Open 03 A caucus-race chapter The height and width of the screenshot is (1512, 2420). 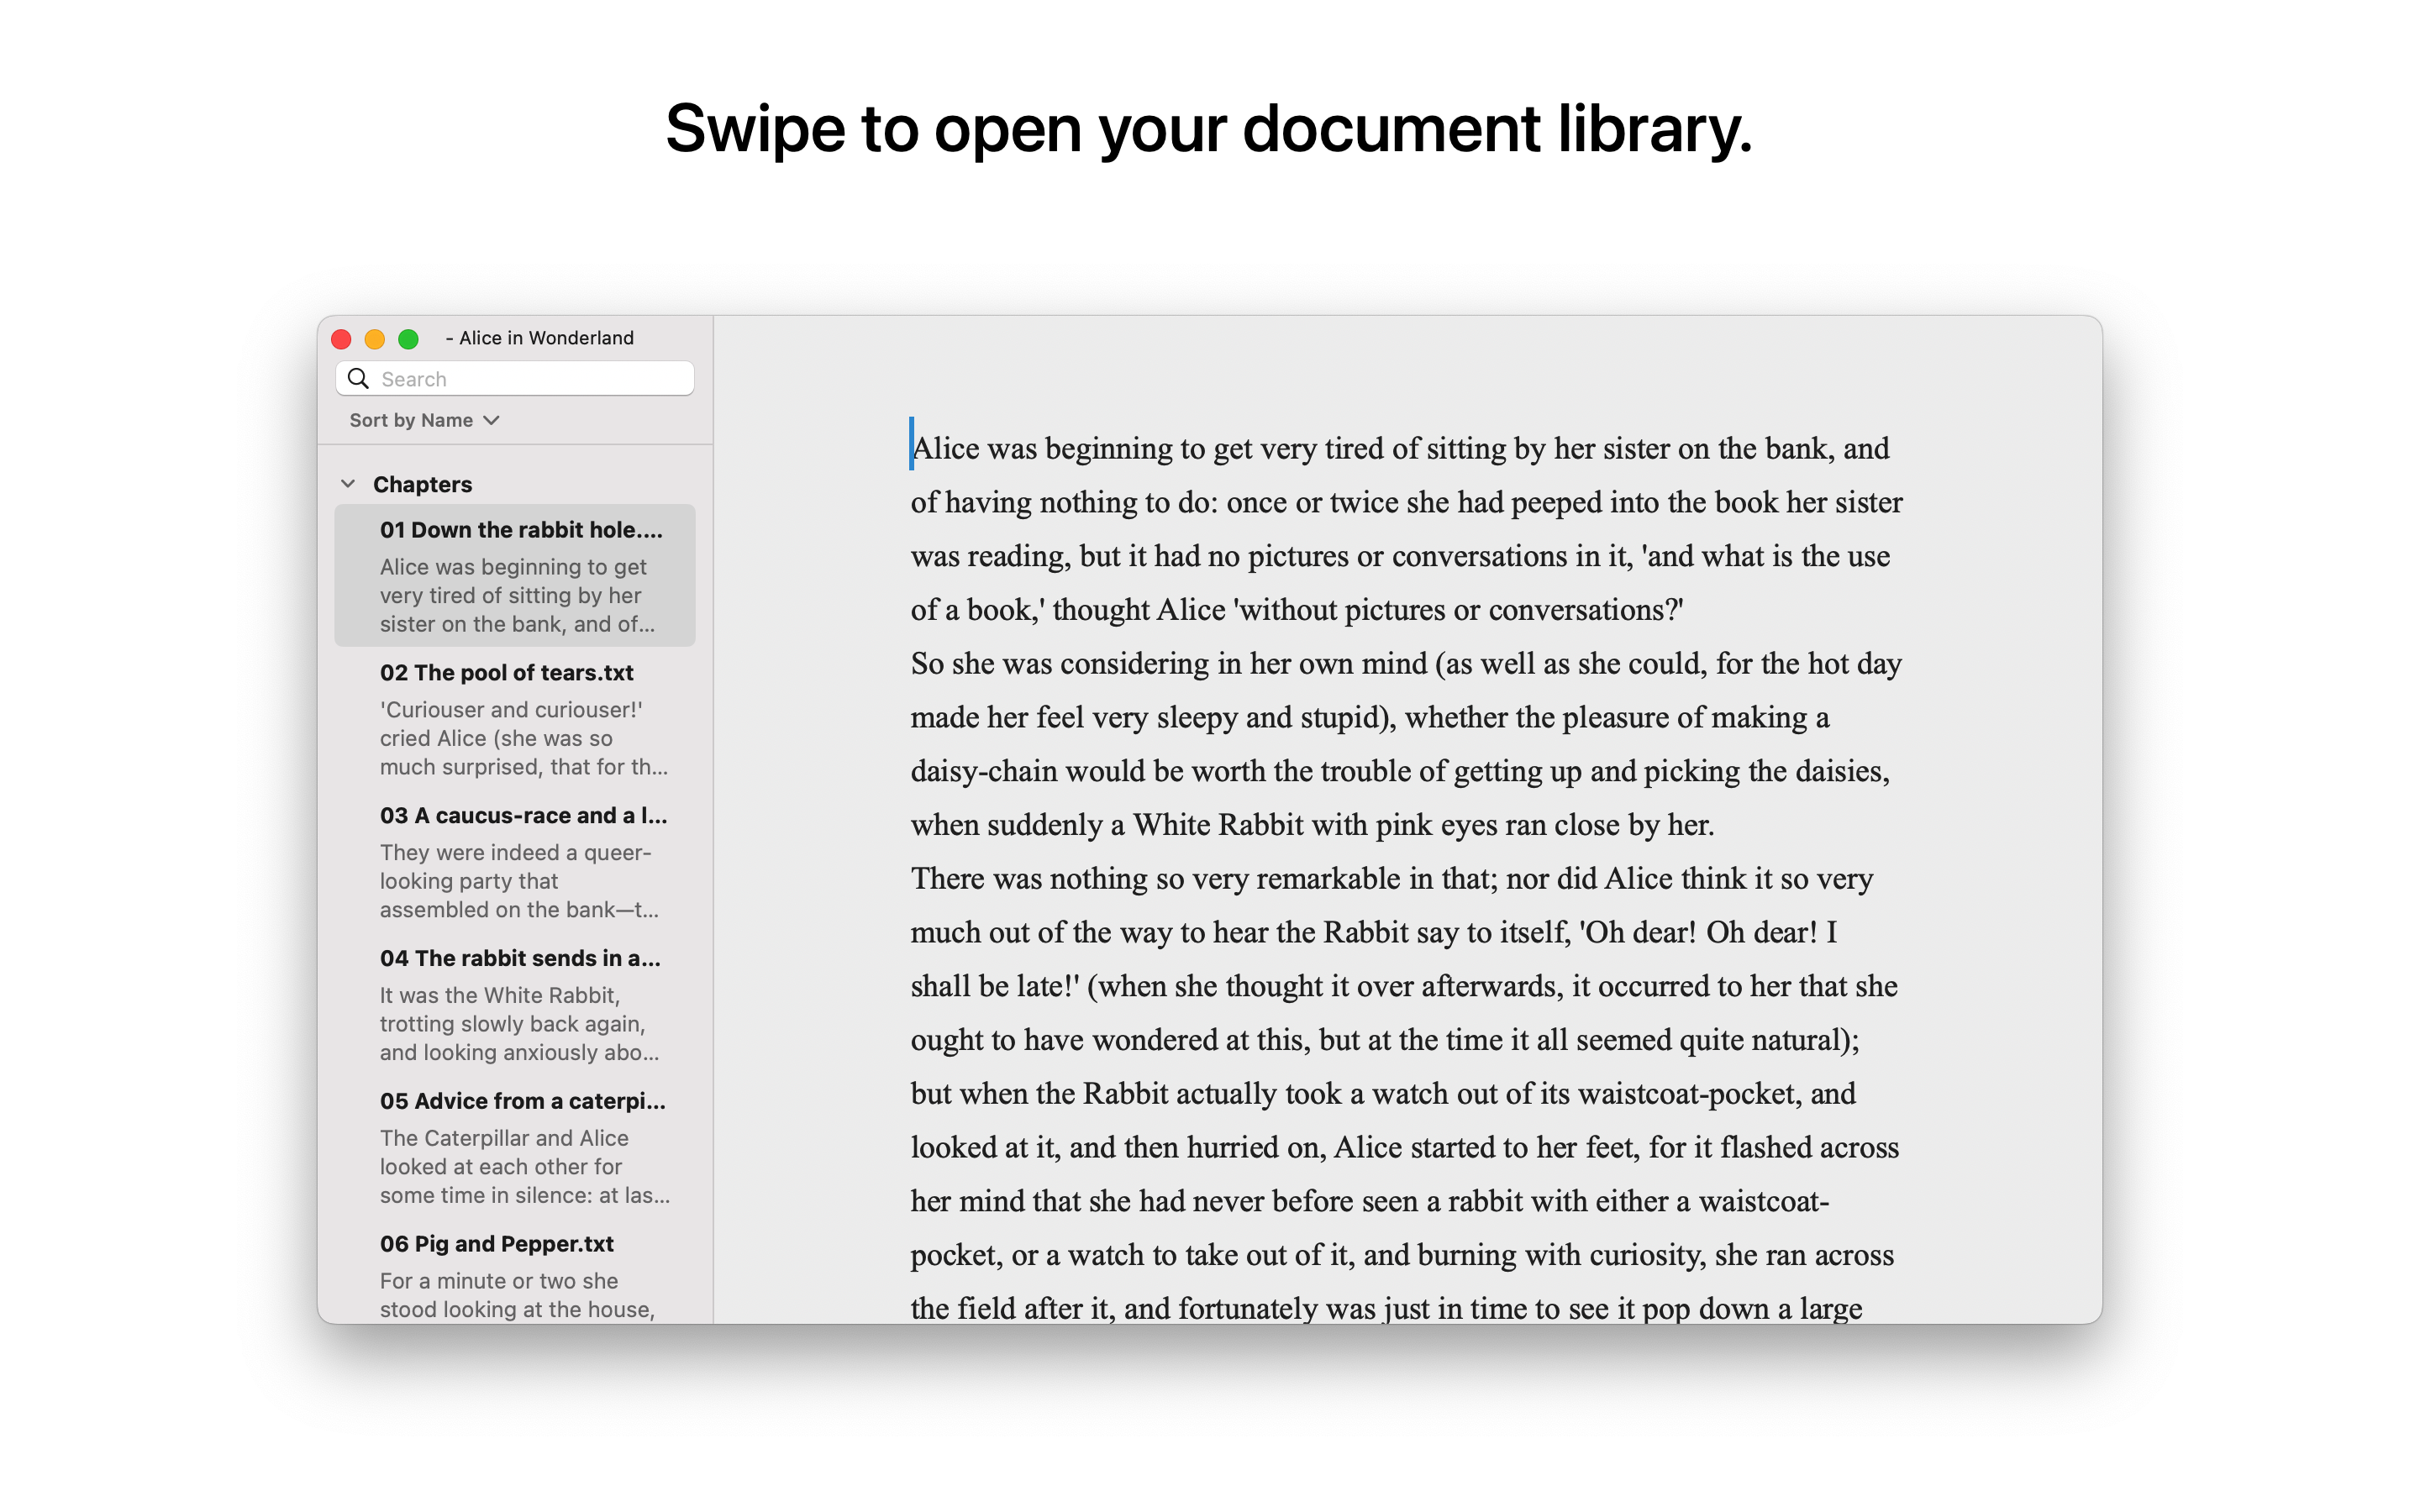click(522, 815)
